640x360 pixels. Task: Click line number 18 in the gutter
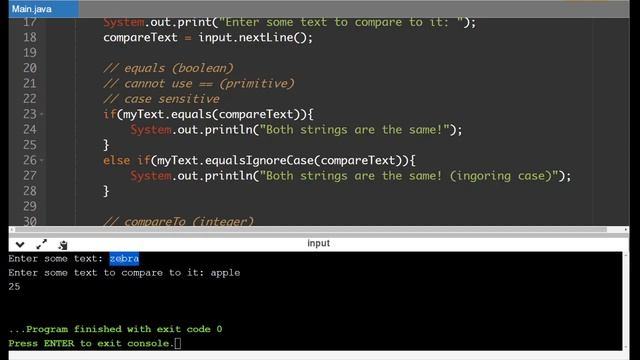tap(30, 38)
